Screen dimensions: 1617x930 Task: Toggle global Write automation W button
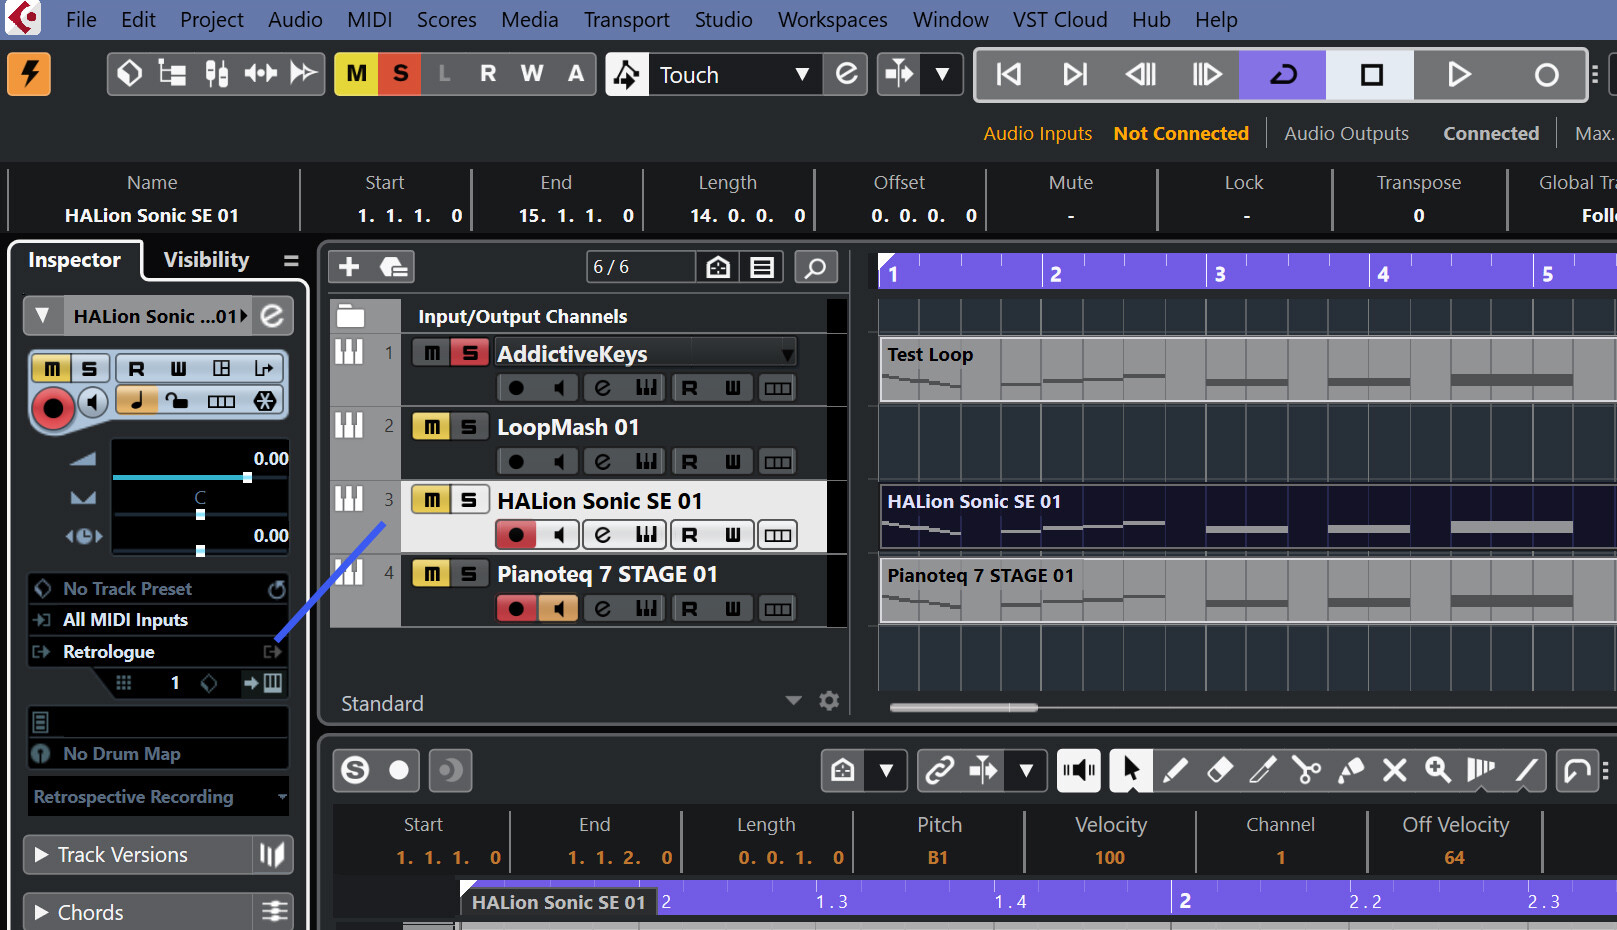coord(532,74)
